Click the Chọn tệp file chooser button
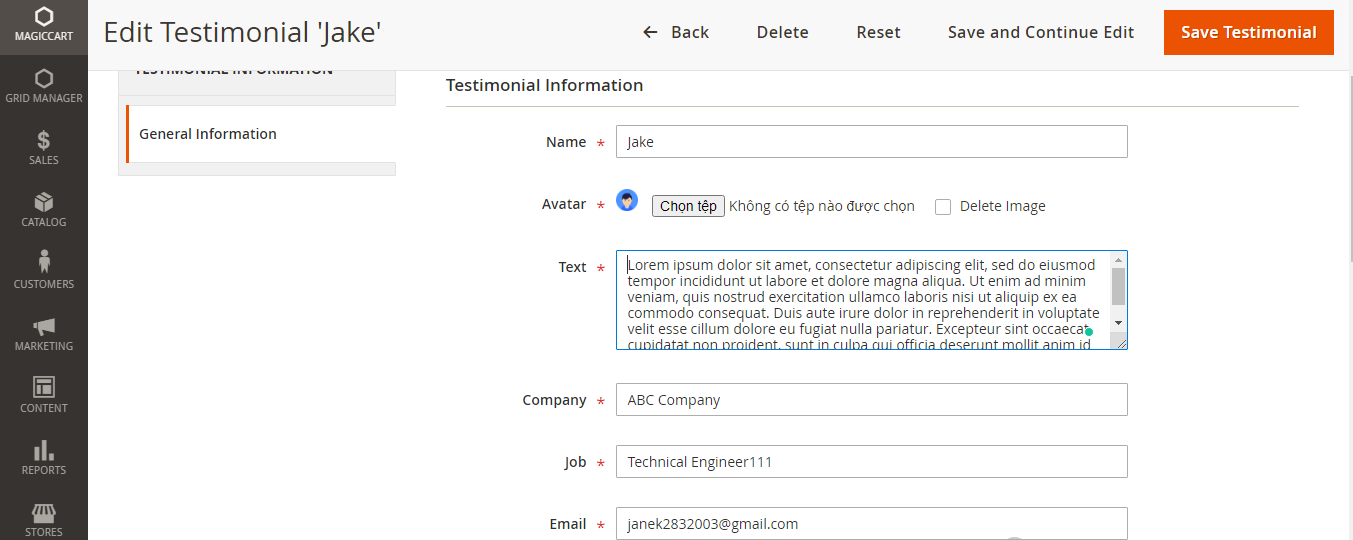The width and height of the screenshot is (1353, 540). 688,206
